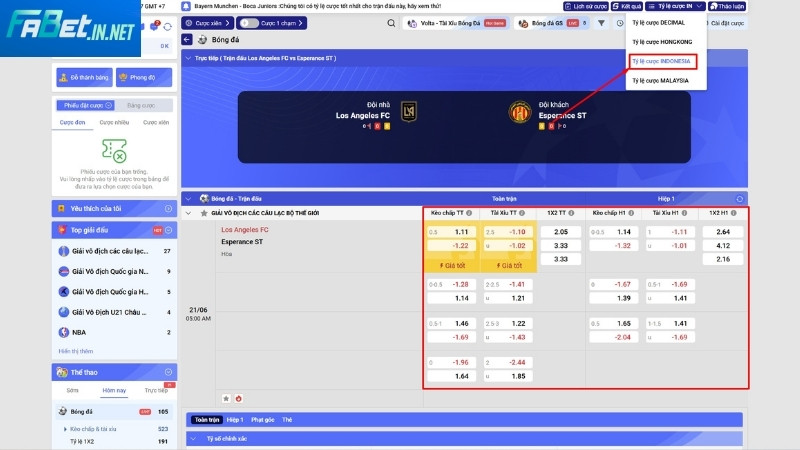Click the clock icon beside the filter
The height and width of the screenshot is (450, 800).
tap(619, 23)
